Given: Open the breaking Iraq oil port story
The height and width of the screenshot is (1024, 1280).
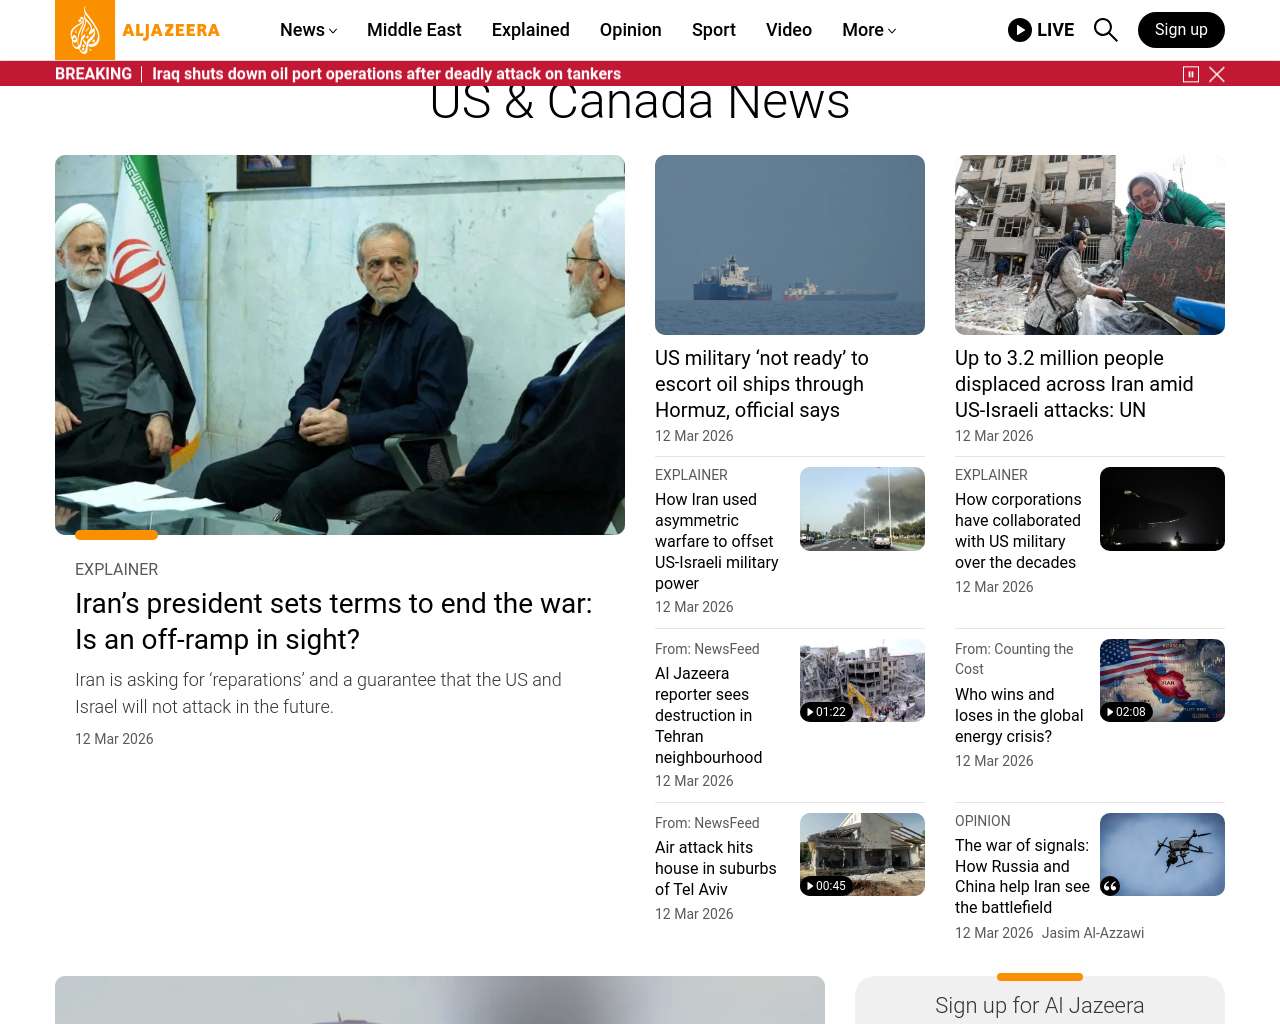Looking at the screenshot, I should 386,74.
